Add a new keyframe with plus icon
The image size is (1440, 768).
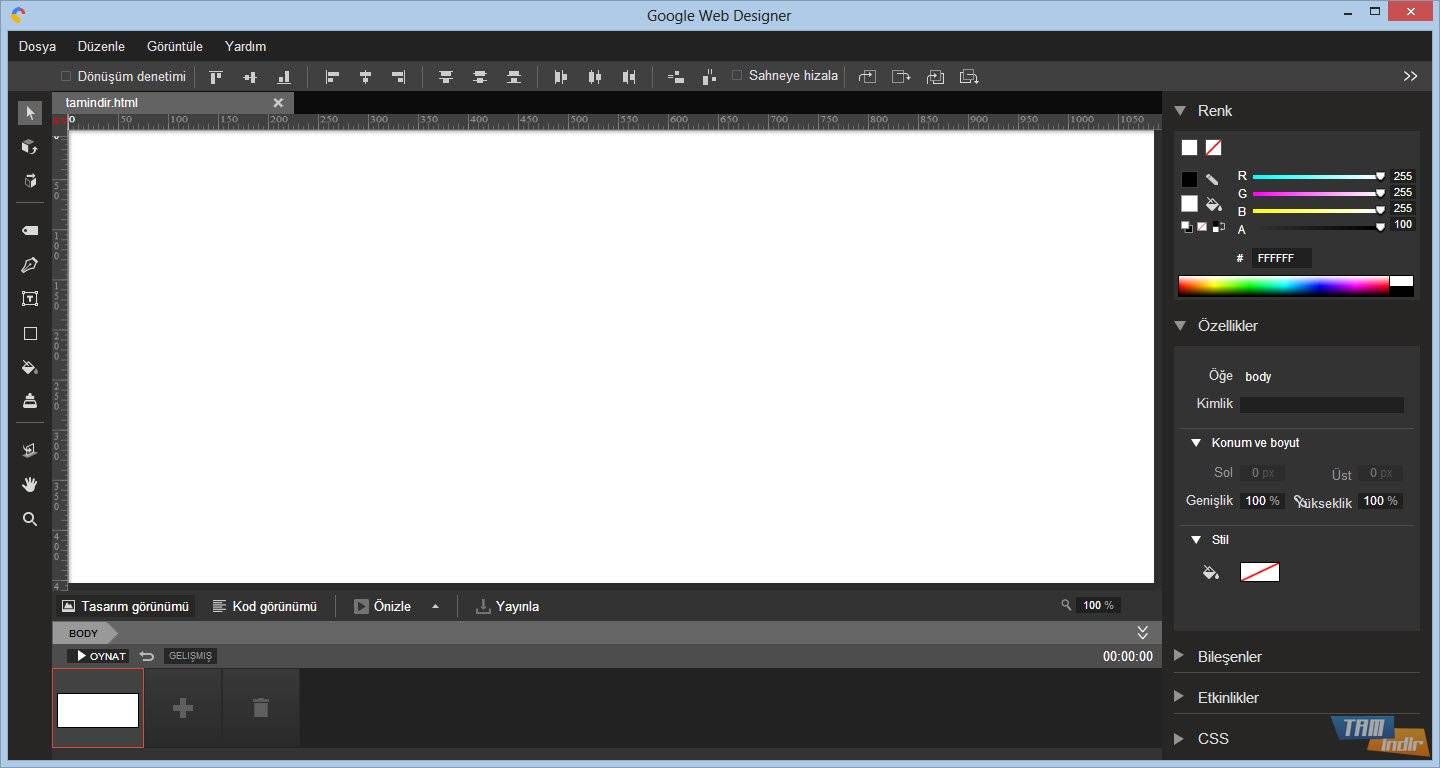point(183,708)
